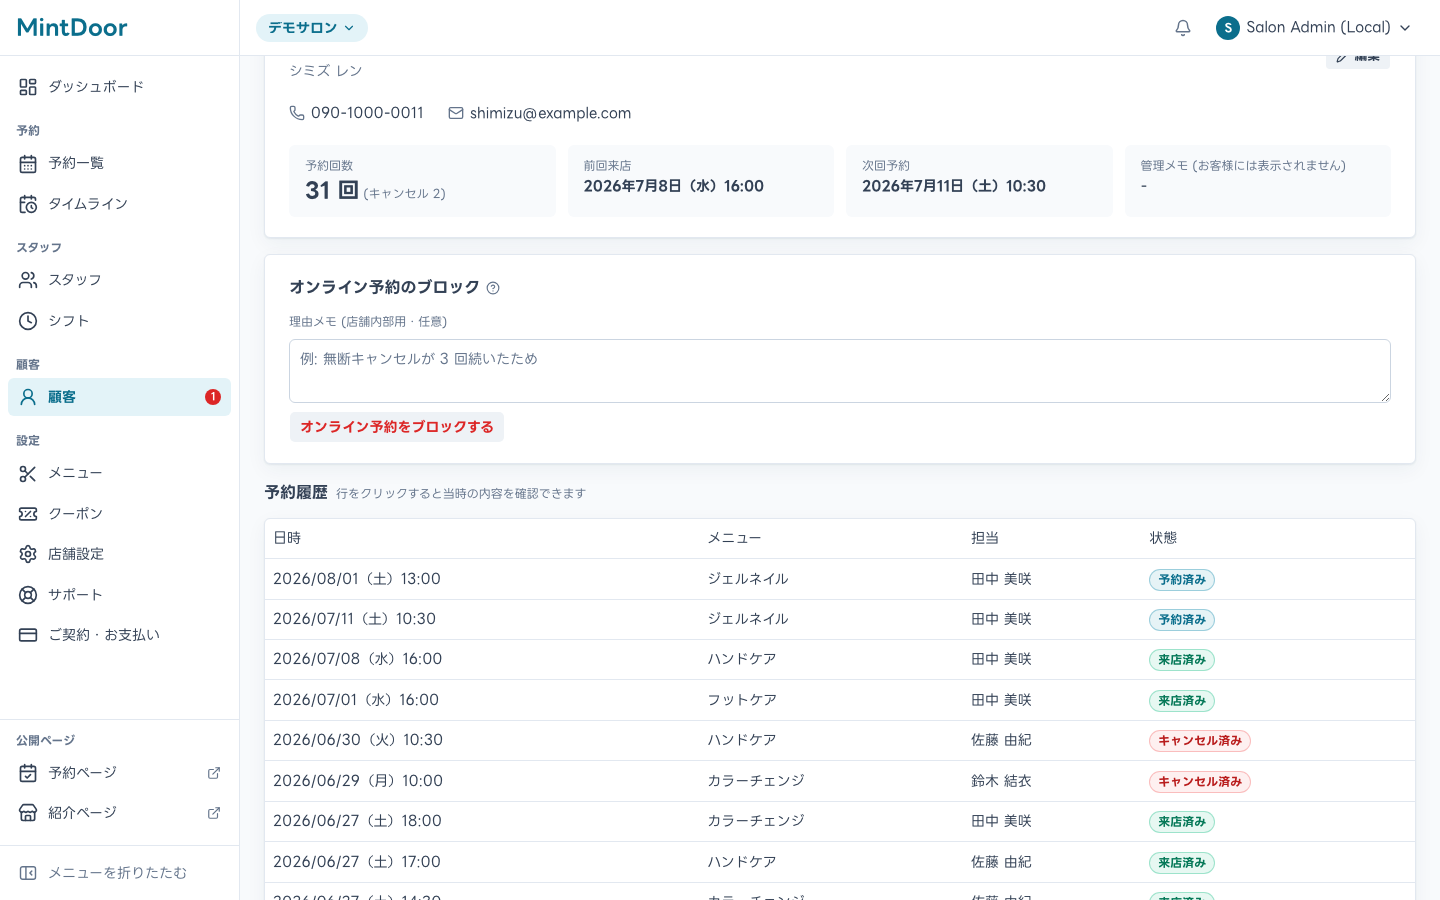Click the オンライン予約をブロックする button
Screen dimensions: 1440x900
pyautogui.click(x=397, y=427)
